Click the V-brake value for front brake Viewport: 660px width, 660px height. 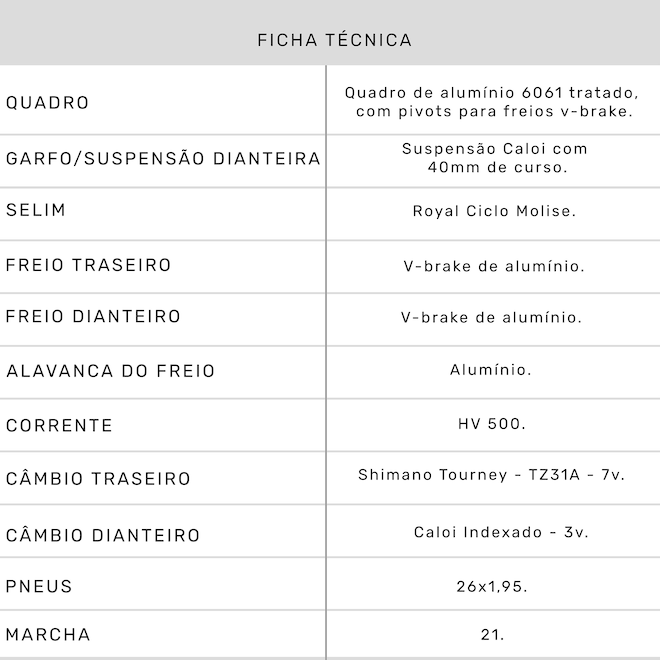coord(491,318)
